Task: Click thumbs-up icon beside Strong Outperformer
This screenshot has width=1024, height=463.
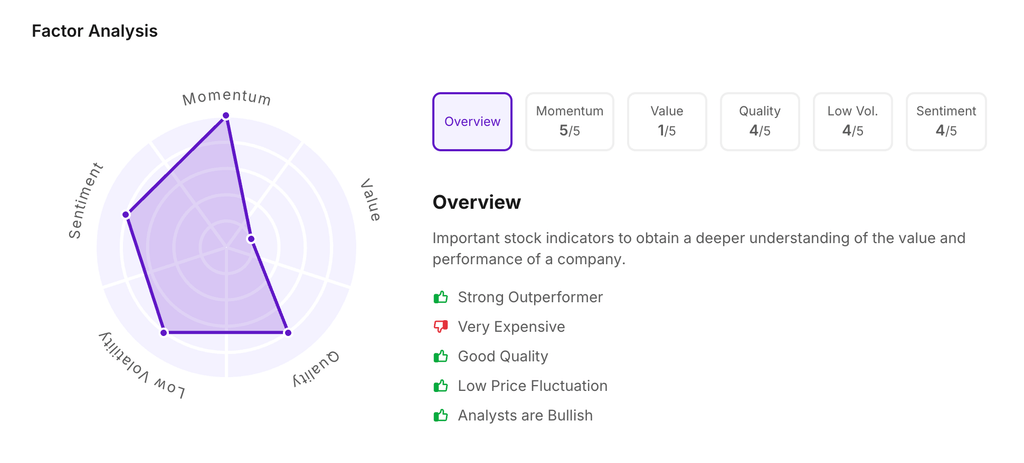Action: tap(441, 297)
